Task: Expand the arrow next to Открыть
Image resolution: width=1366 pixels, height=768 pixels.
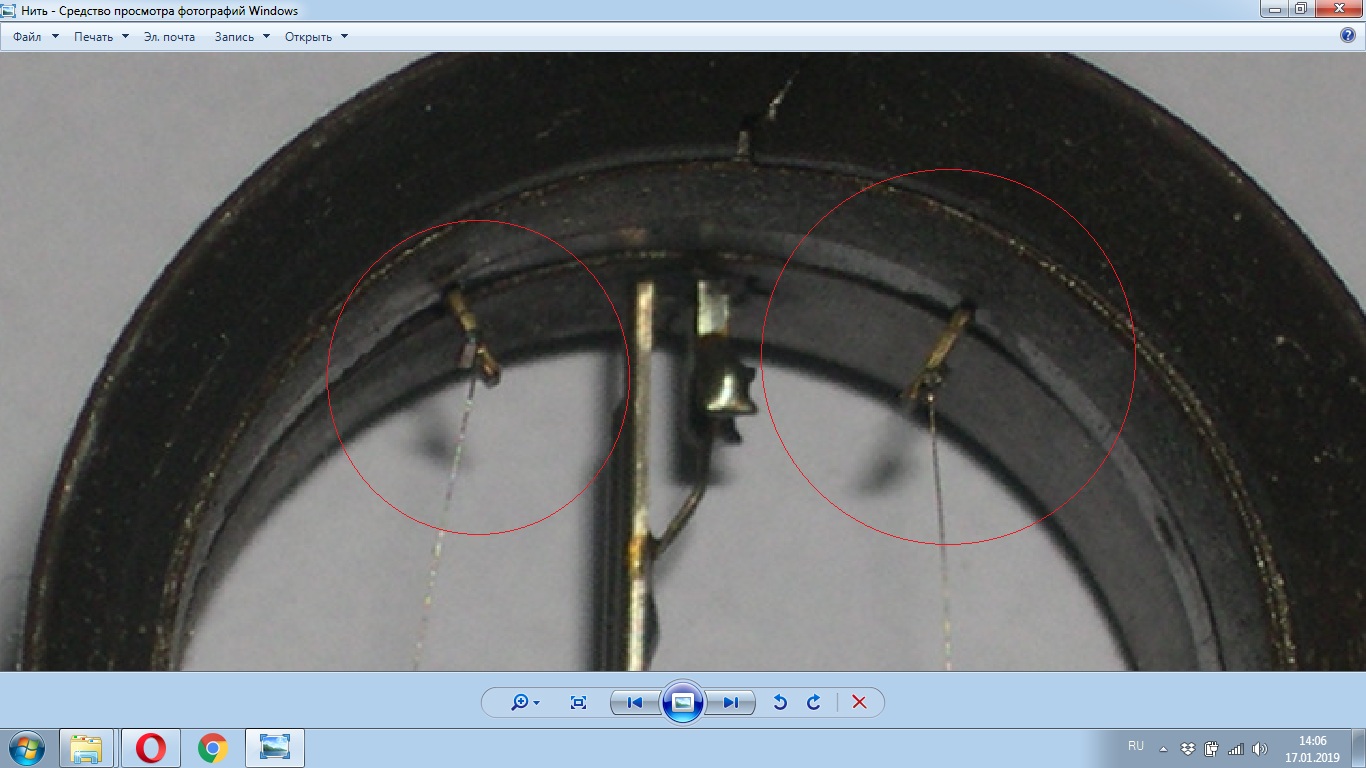Action: 344,37
